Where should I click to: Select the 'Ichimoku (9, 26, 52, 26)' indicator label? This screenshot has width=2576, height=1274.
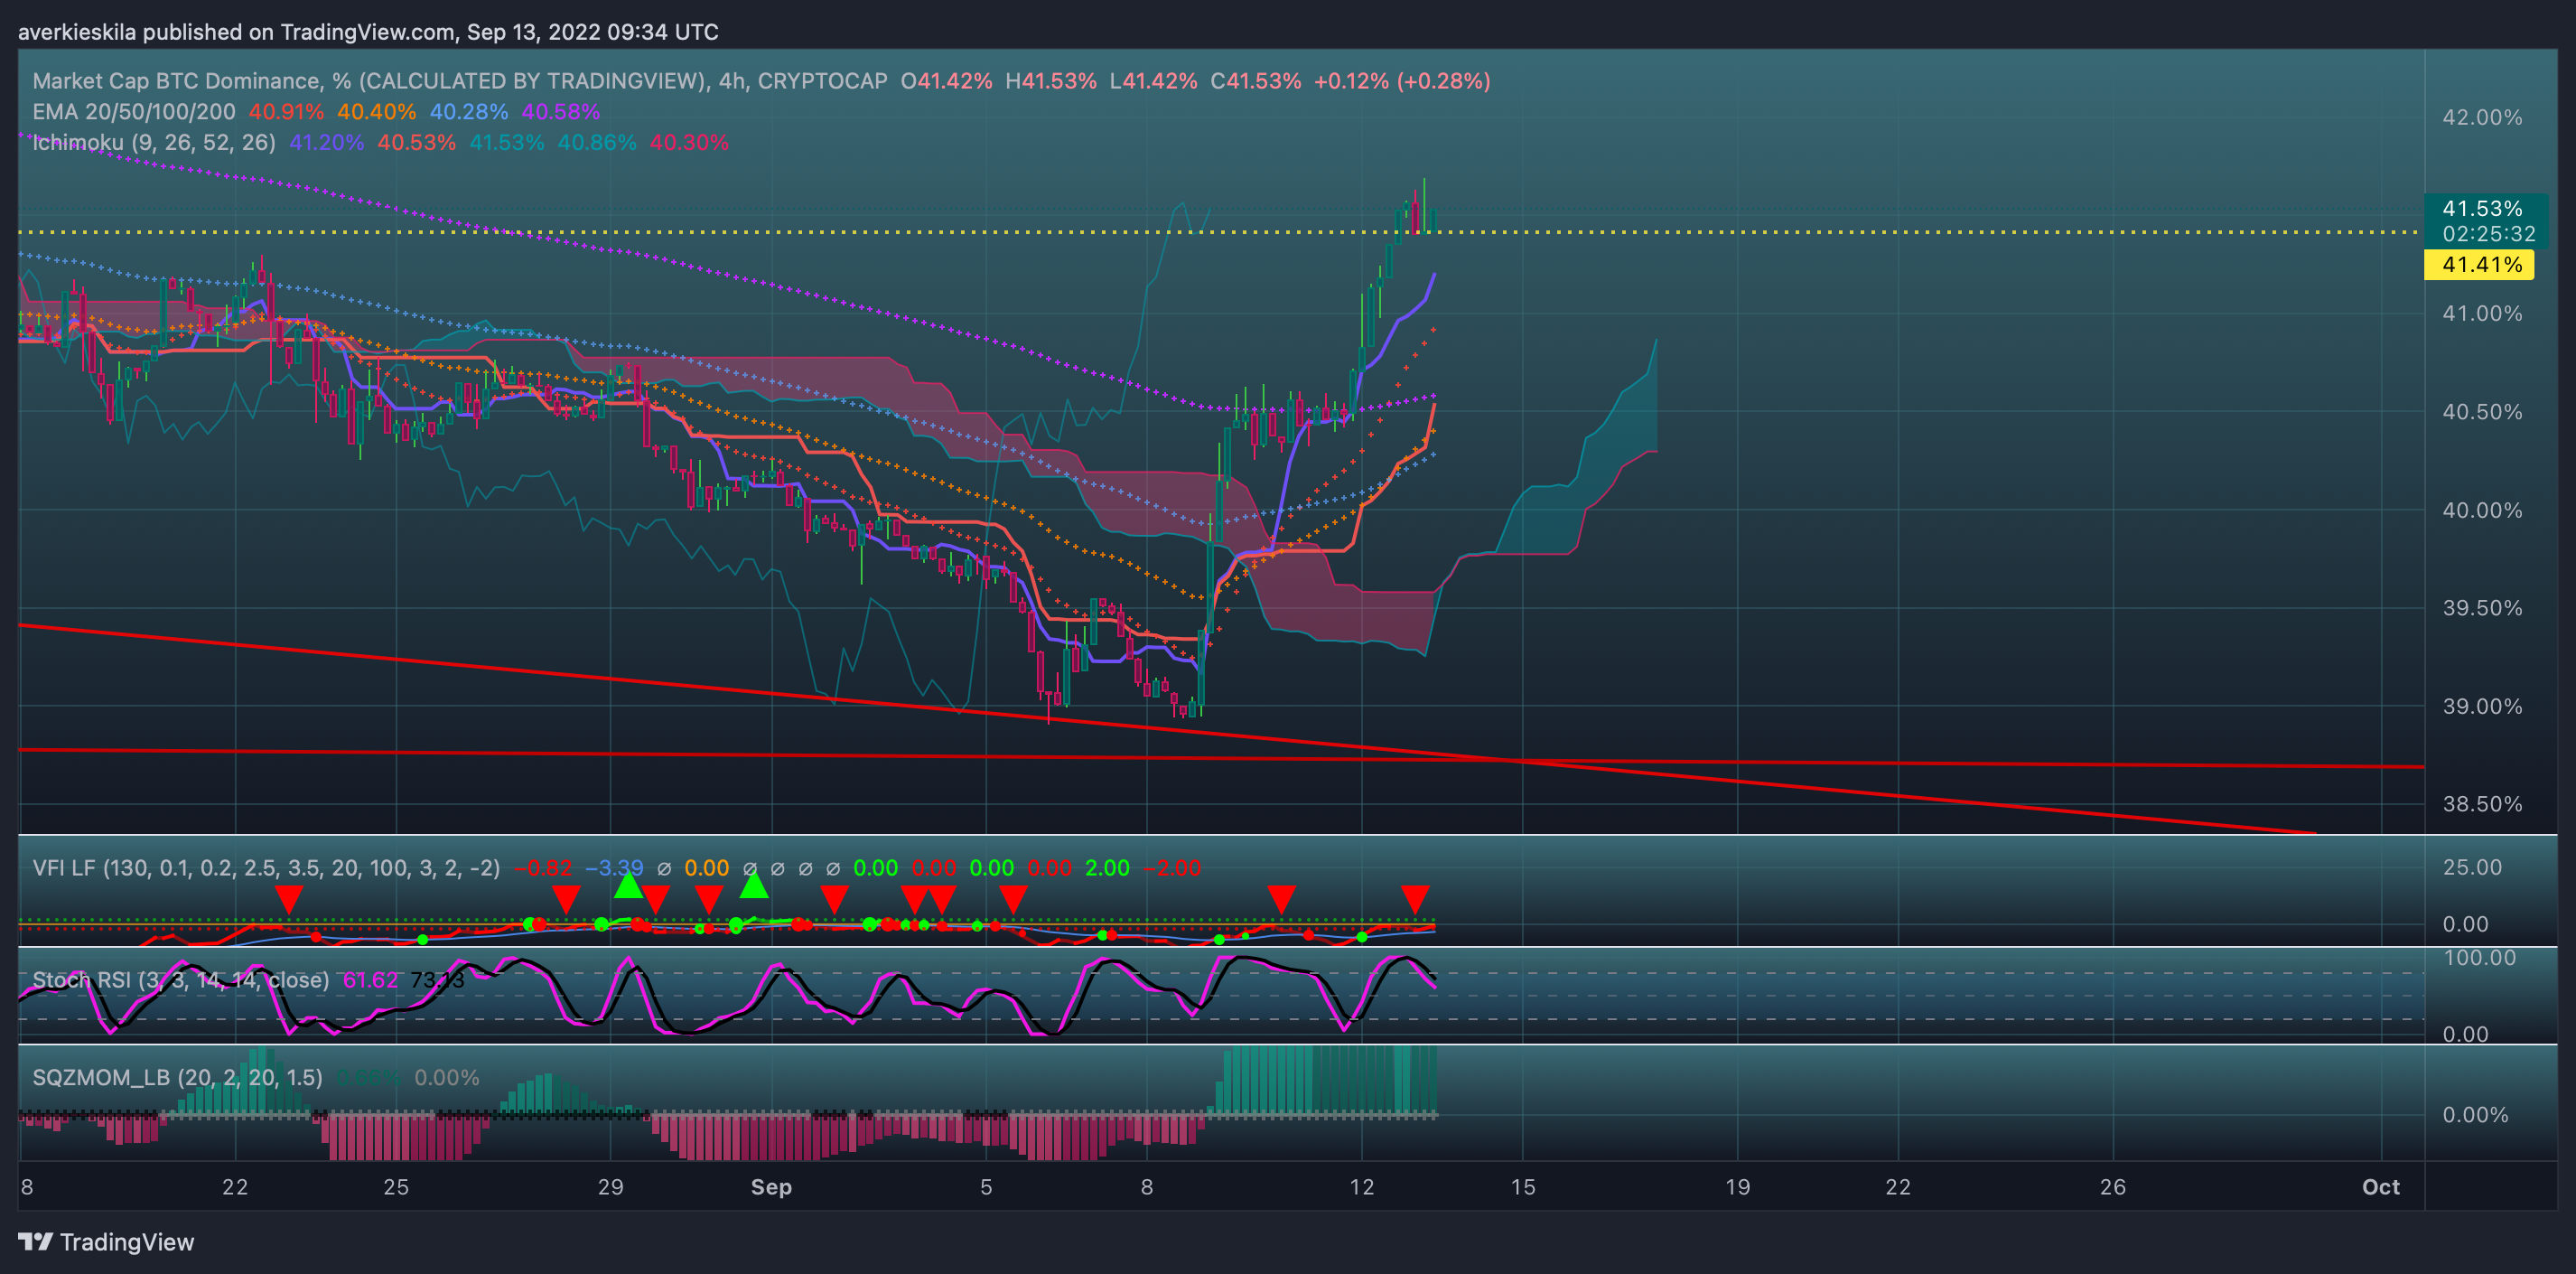(154, 142)
